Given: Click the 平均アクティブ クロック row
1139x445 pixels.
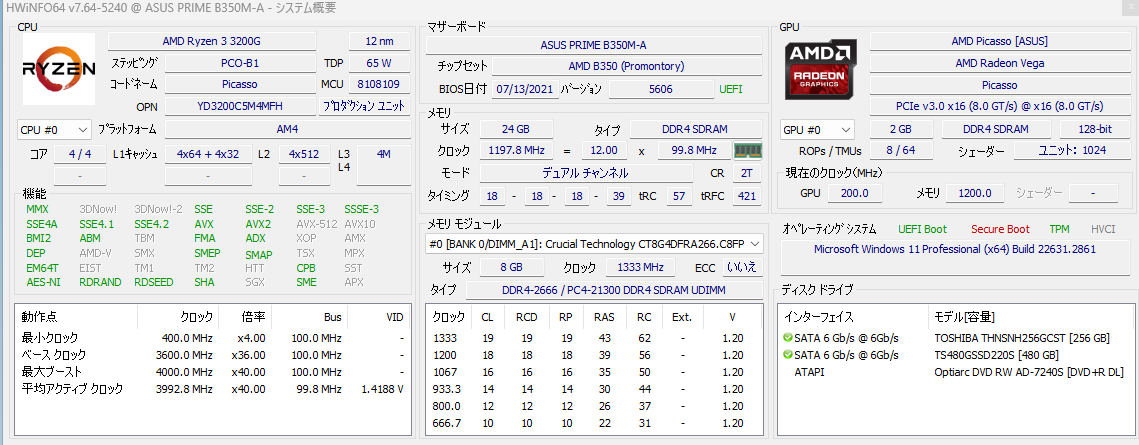Looking at the screenshot, I should 213,388.
